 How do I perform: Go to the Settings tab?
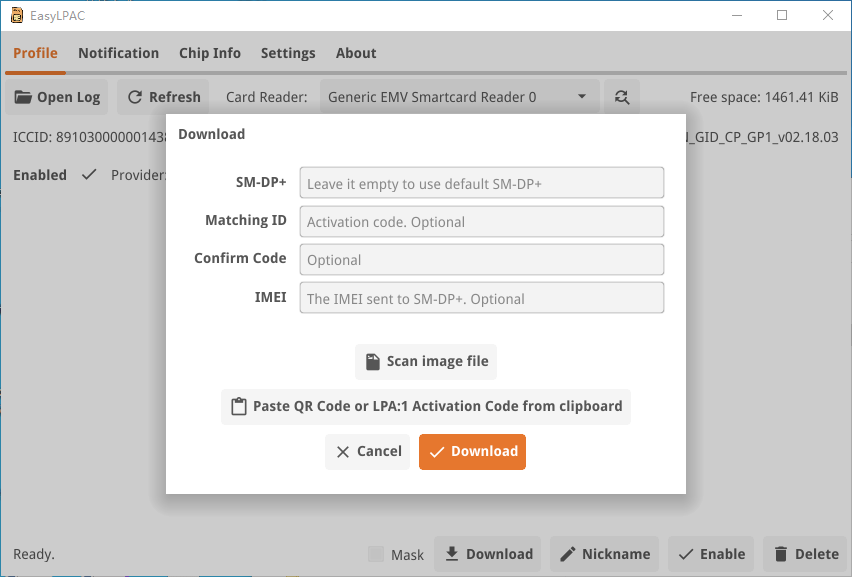click(288, 53)
